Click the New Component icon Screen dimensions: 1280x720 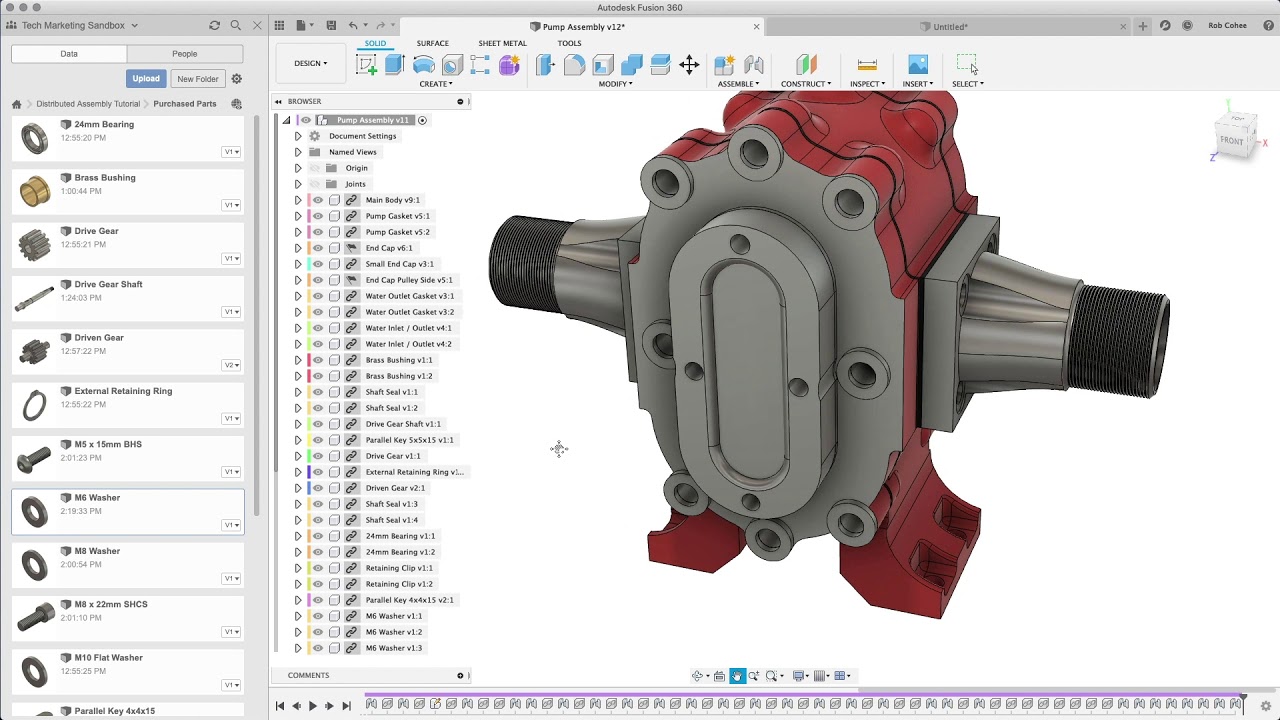725,65
